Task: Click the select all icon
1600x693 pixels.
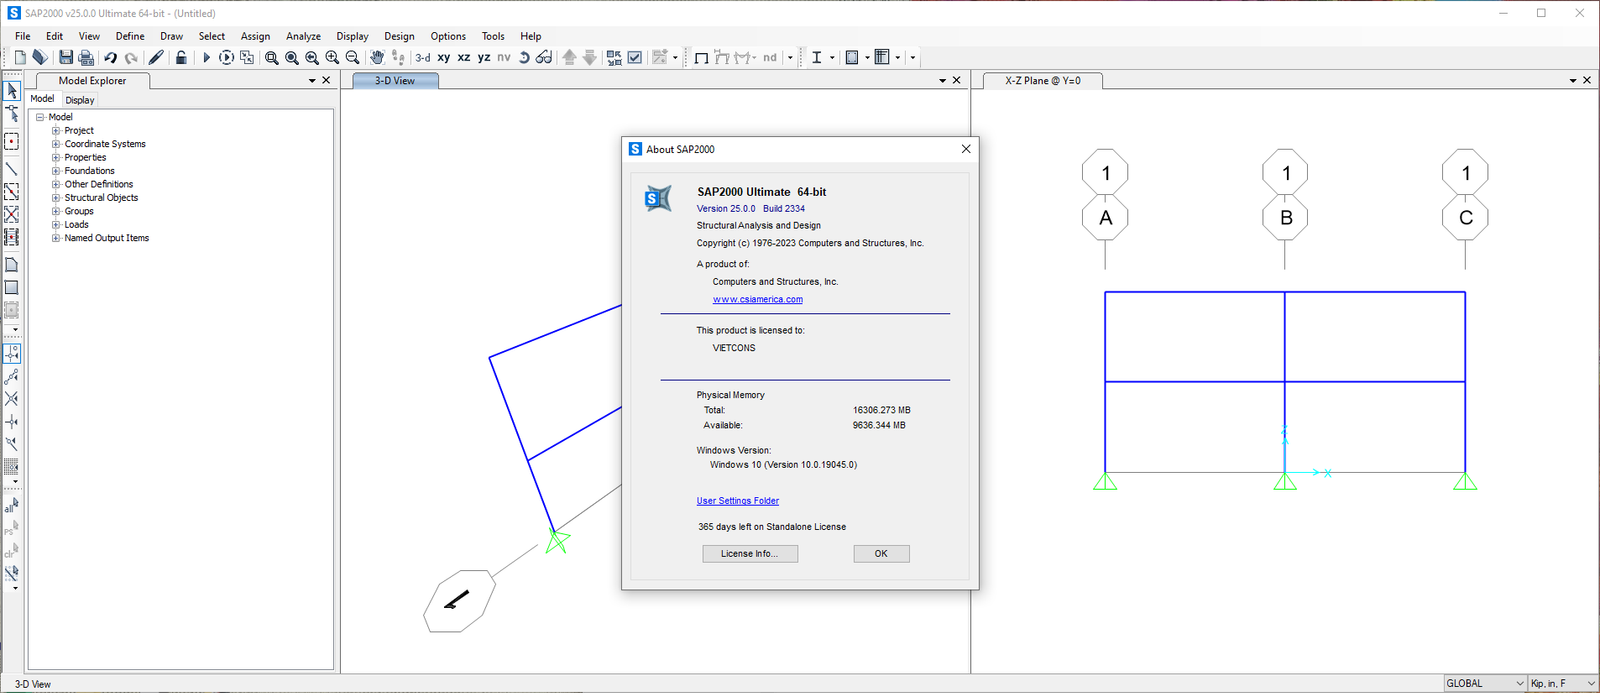Action: [x=12, y=506]
